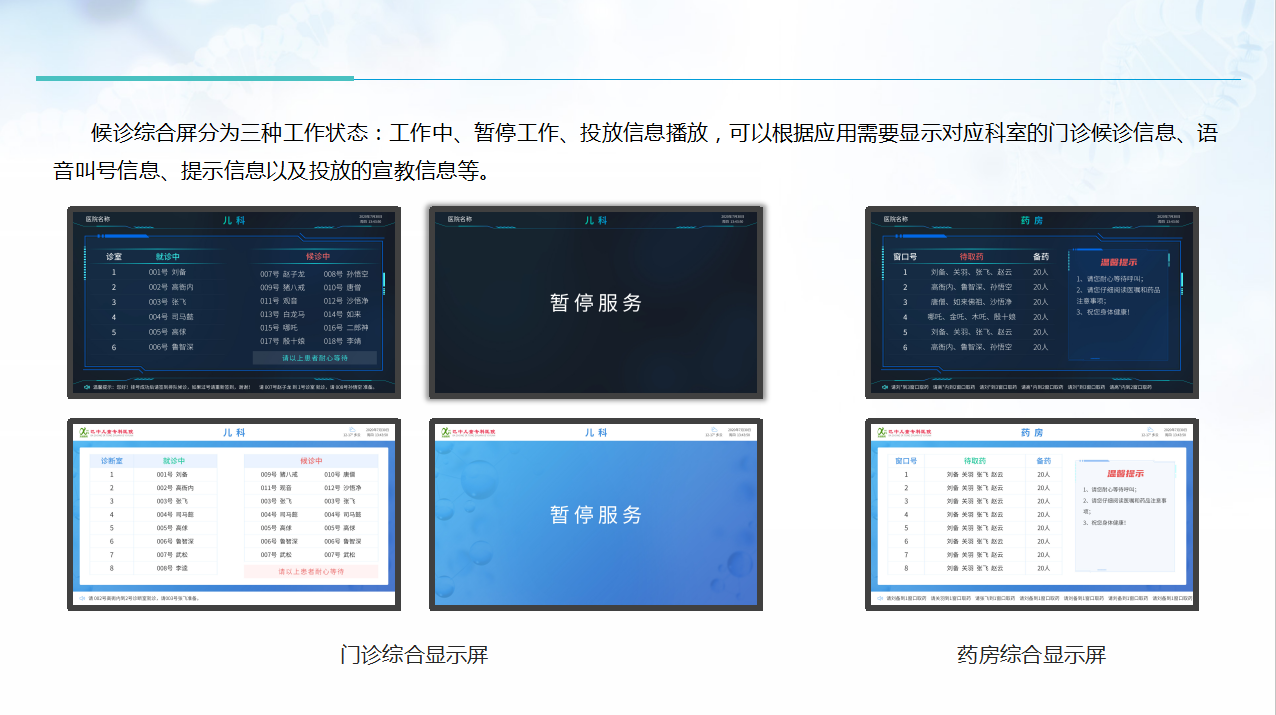
Task: Click hospital logo on light 儿科 queue screen
Action: [x=106, y=432]
